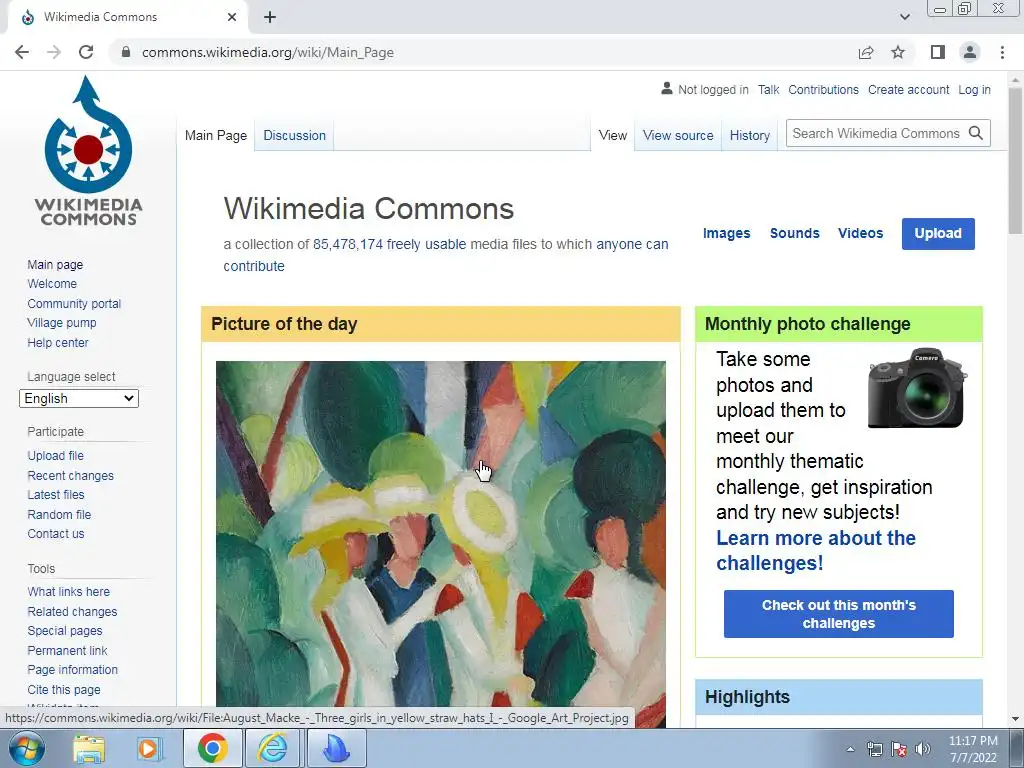
Task: Click the browser back arrow
Action: tap(22, 52)
